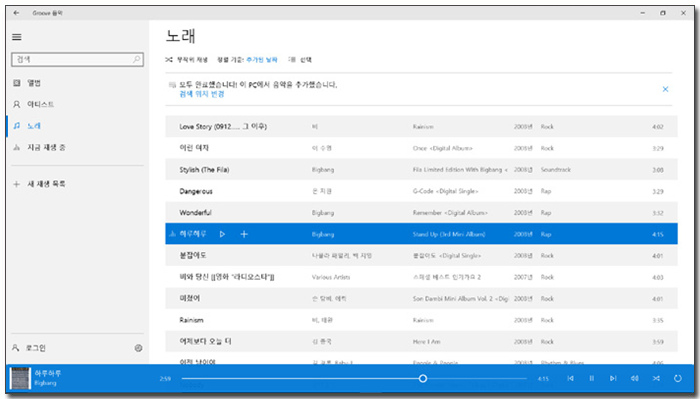
Task: Start shuffle play of all songs
Action: [x=186, y=59]
